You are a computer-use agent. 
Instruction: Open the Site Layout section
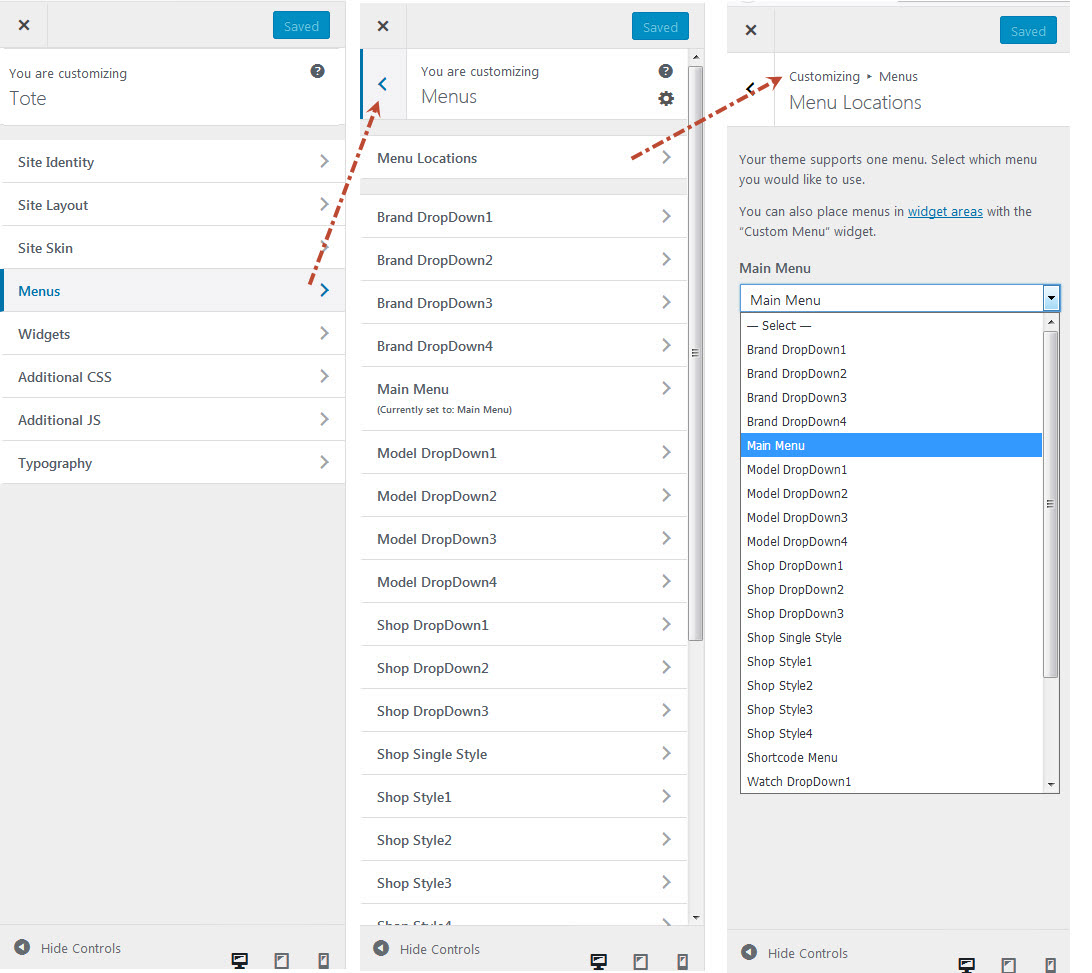(173, 205)
